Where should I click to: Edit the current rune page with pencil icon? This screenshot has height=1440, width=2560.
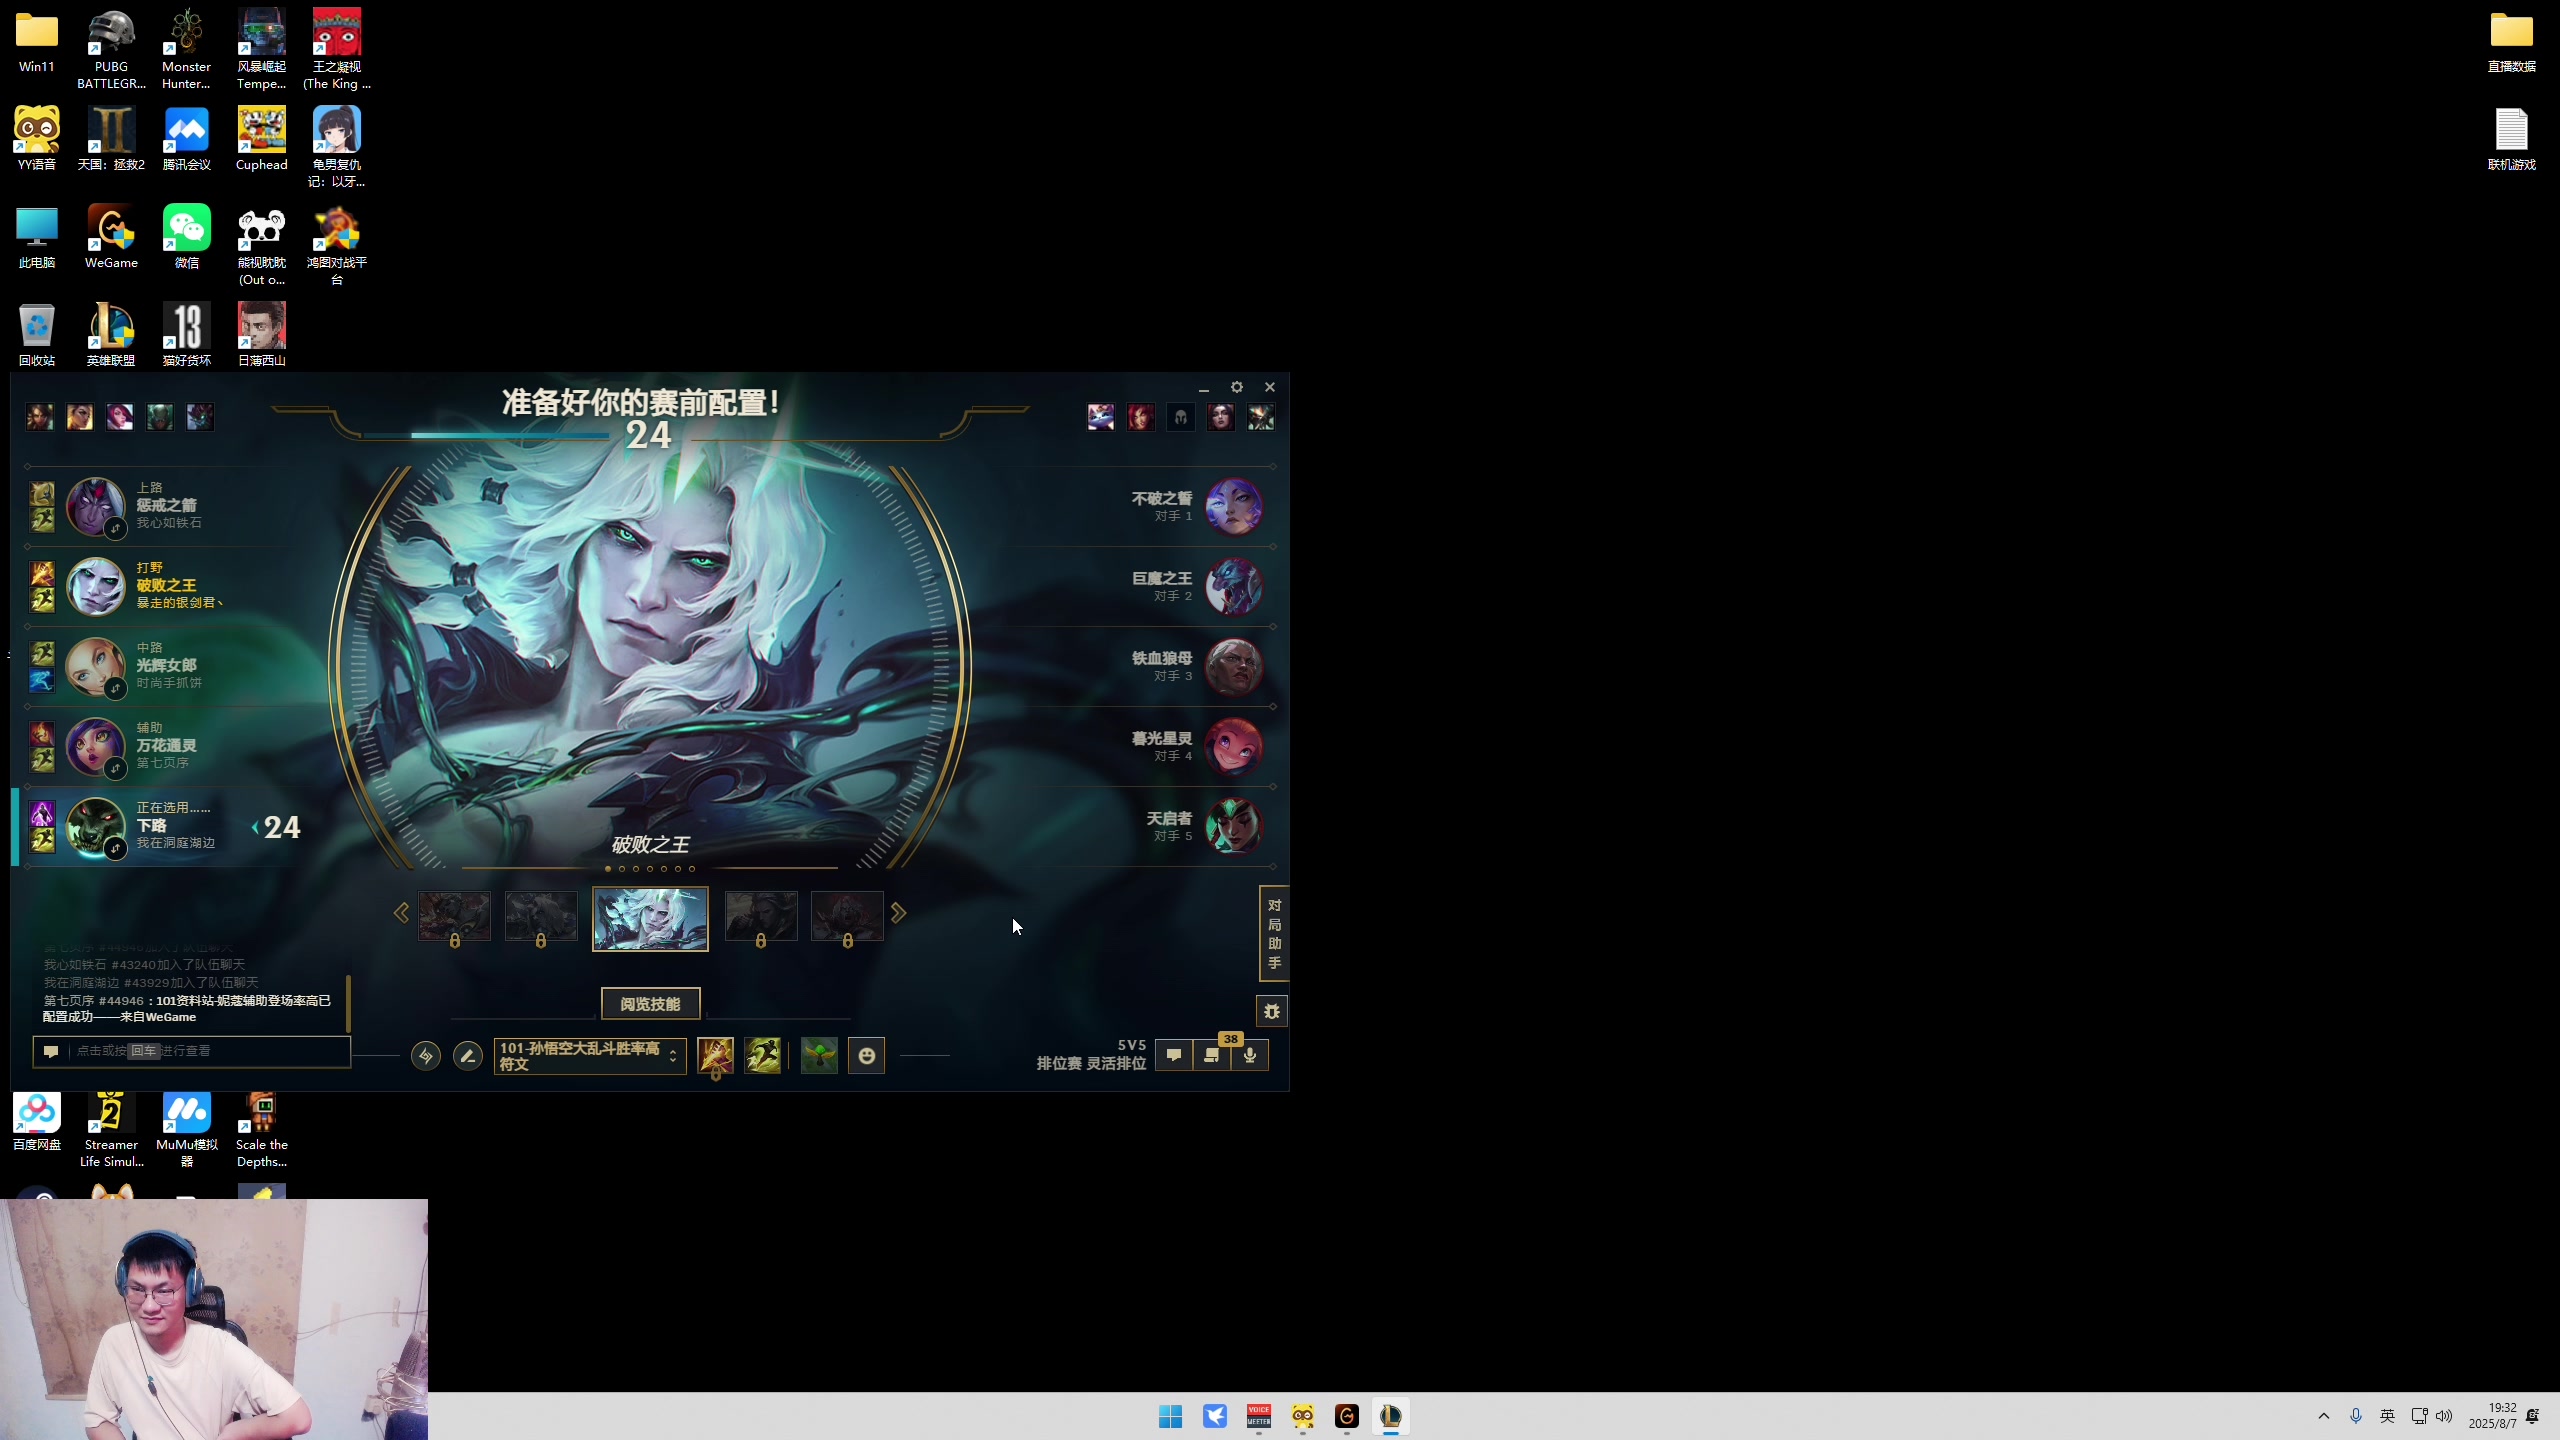[x=467, y=1055]
